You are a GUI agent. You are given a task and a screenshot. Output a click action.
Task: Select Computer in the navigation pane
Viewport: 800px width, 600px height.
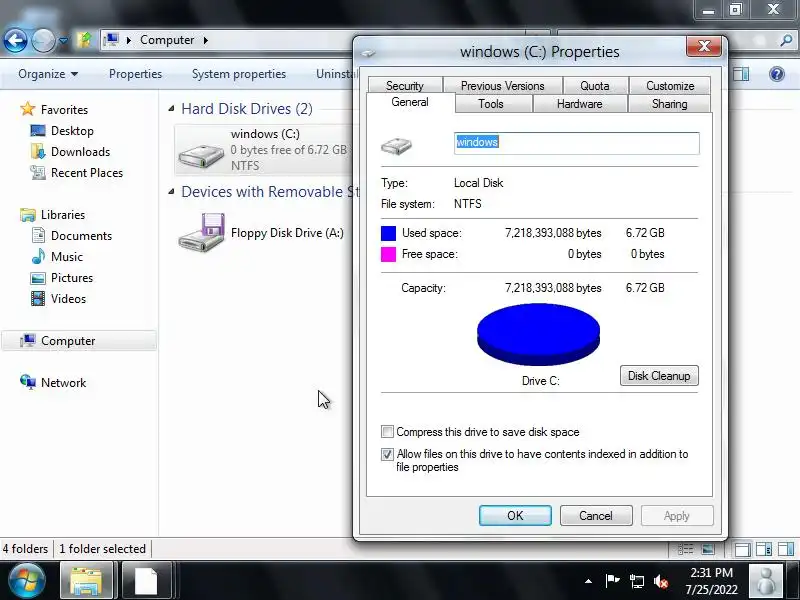pos(79,341)
